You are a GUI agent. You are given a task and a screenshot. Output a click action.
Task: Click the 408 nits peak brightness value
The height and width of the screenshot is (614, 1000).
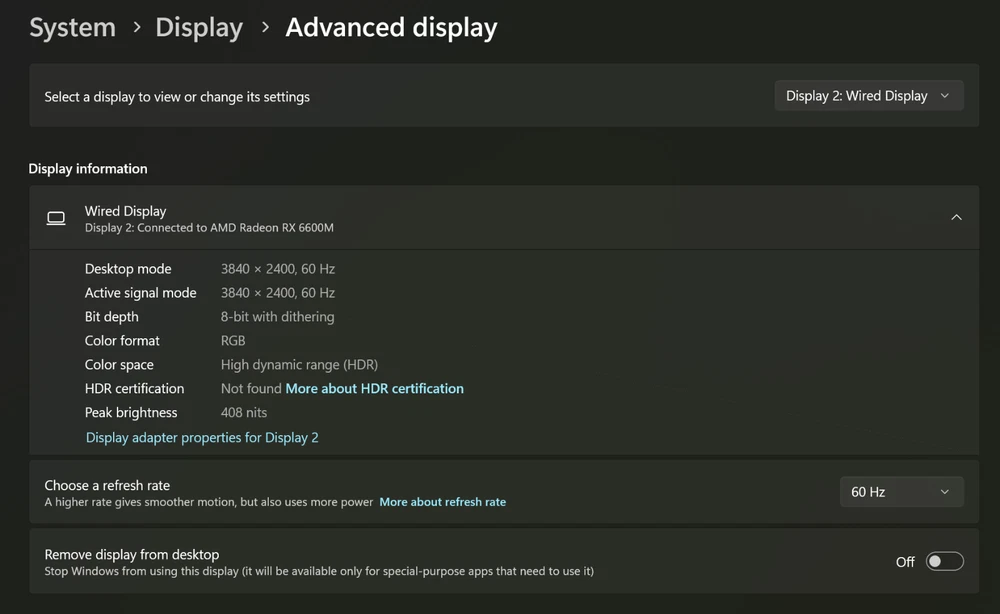(244, 413)
